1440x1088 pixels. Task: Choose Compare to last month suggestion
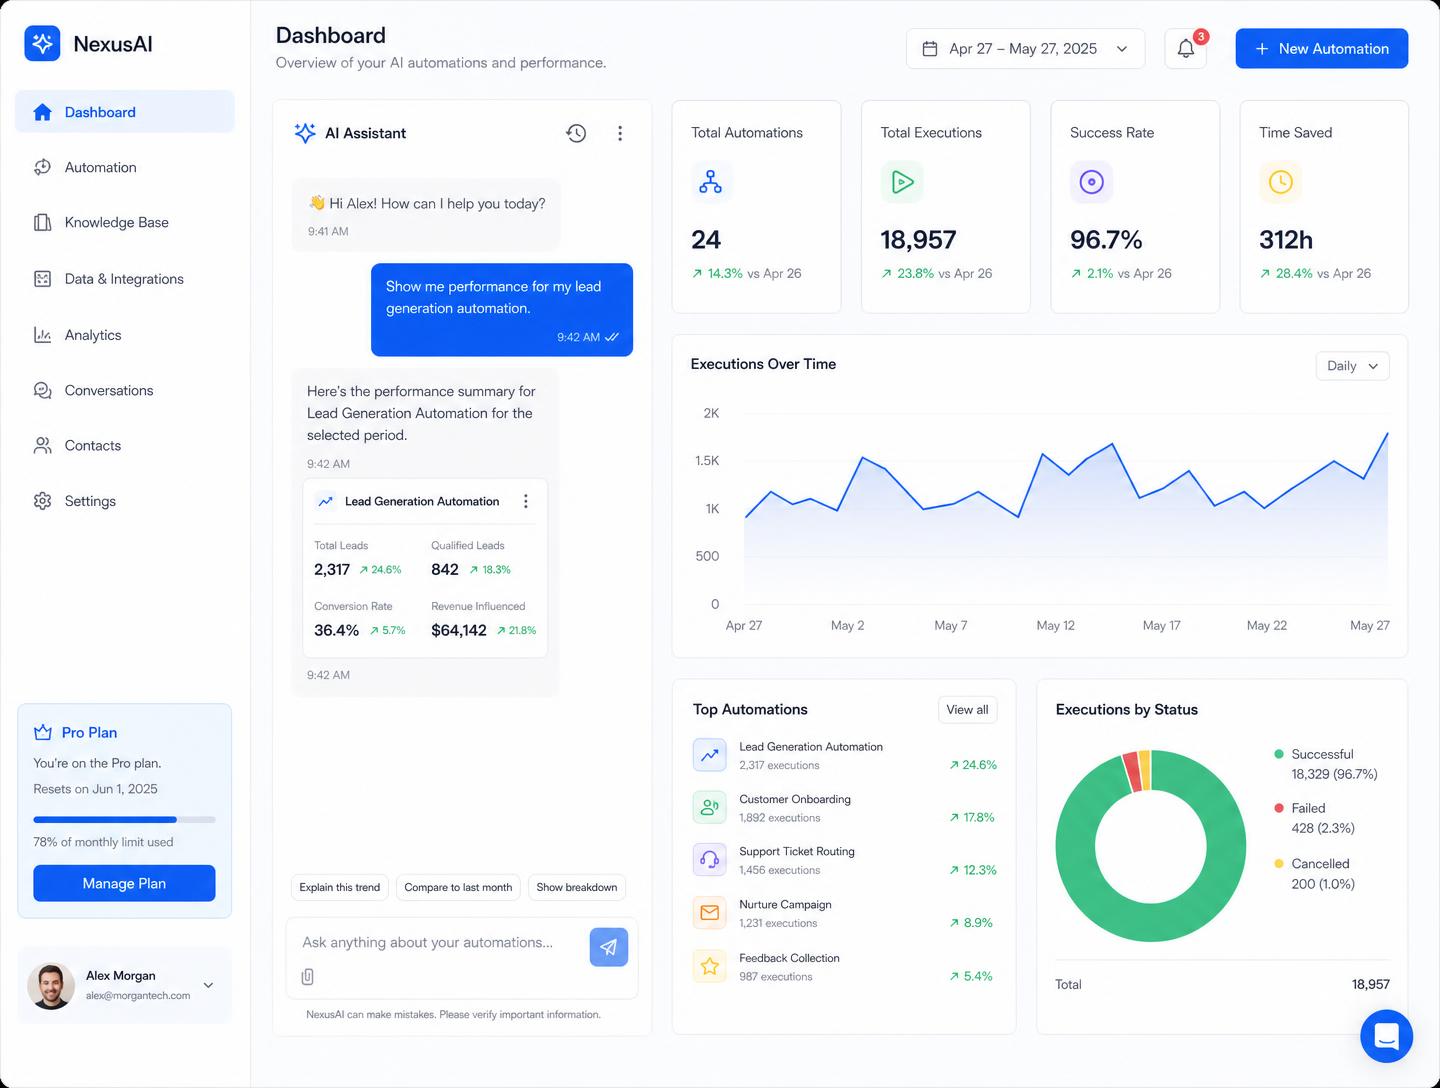pyautogui.click(x=458, y=887)
